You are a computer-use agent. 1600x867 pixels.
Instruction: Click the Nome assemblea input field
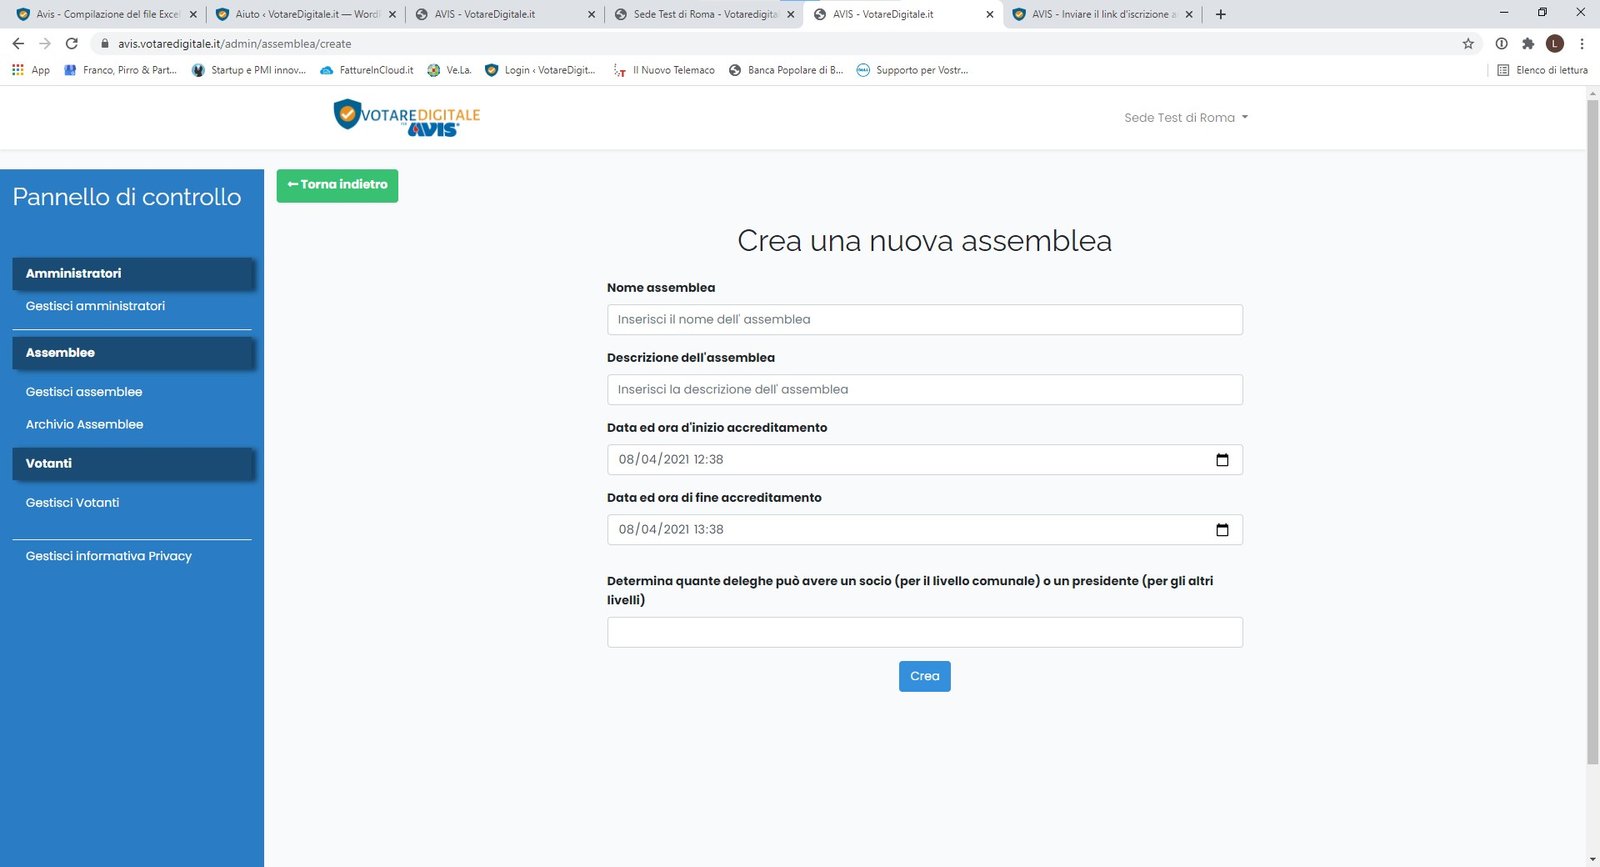tap(924, 320)
